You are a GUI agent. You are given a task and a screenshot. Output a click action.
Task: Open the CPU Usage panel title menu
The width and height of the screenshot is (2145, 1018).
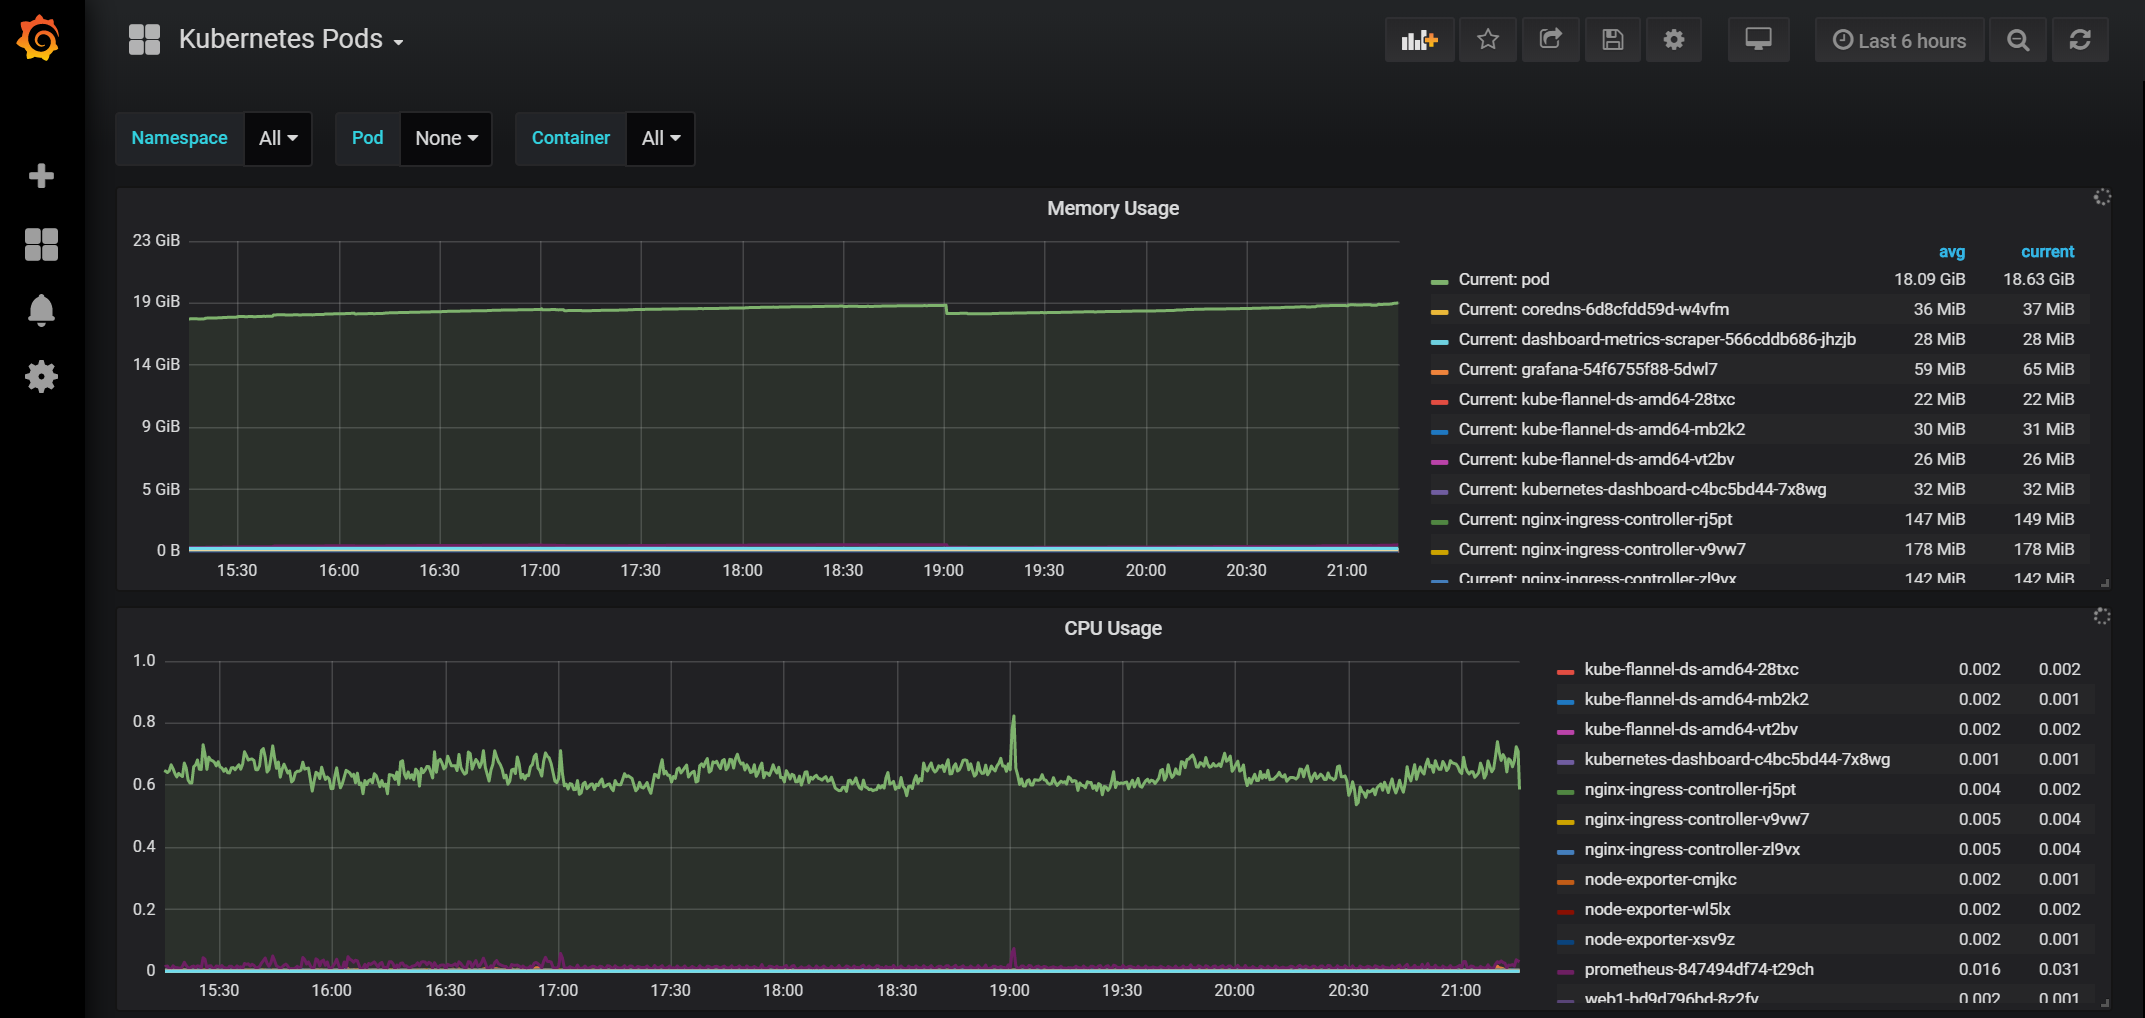click(1112, 628)
